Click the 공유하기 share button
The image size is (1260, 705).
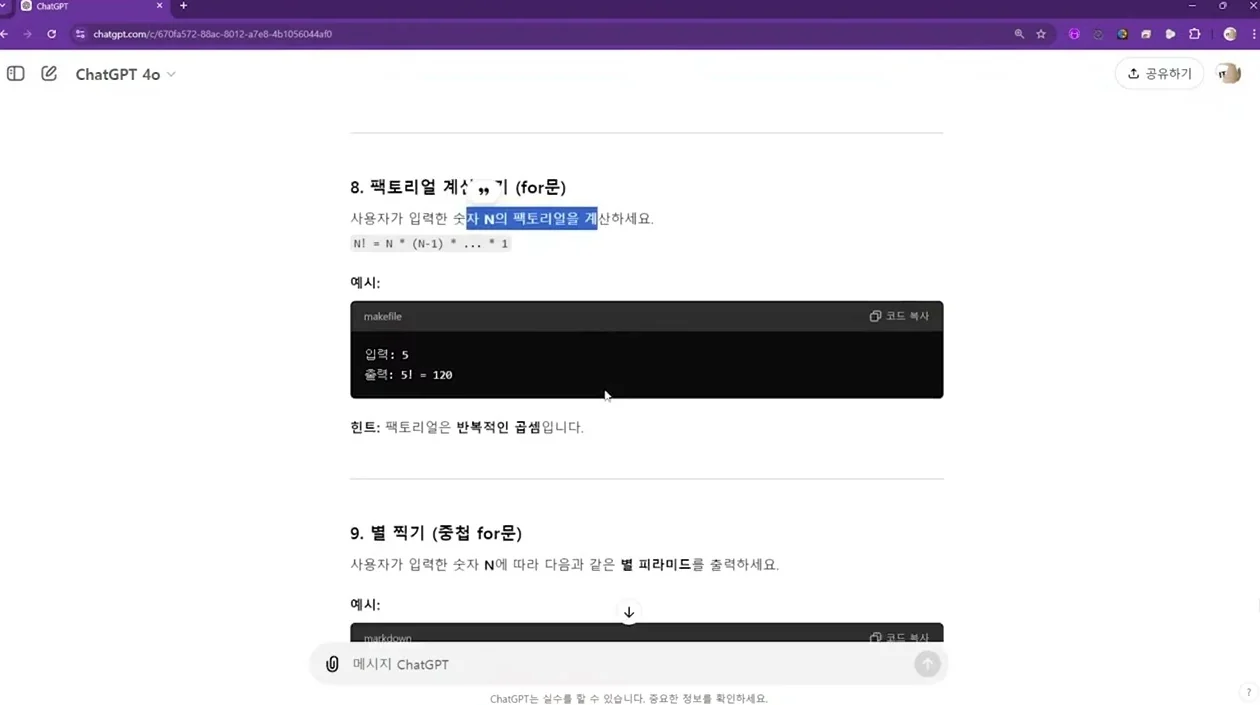pos(1160,74)
